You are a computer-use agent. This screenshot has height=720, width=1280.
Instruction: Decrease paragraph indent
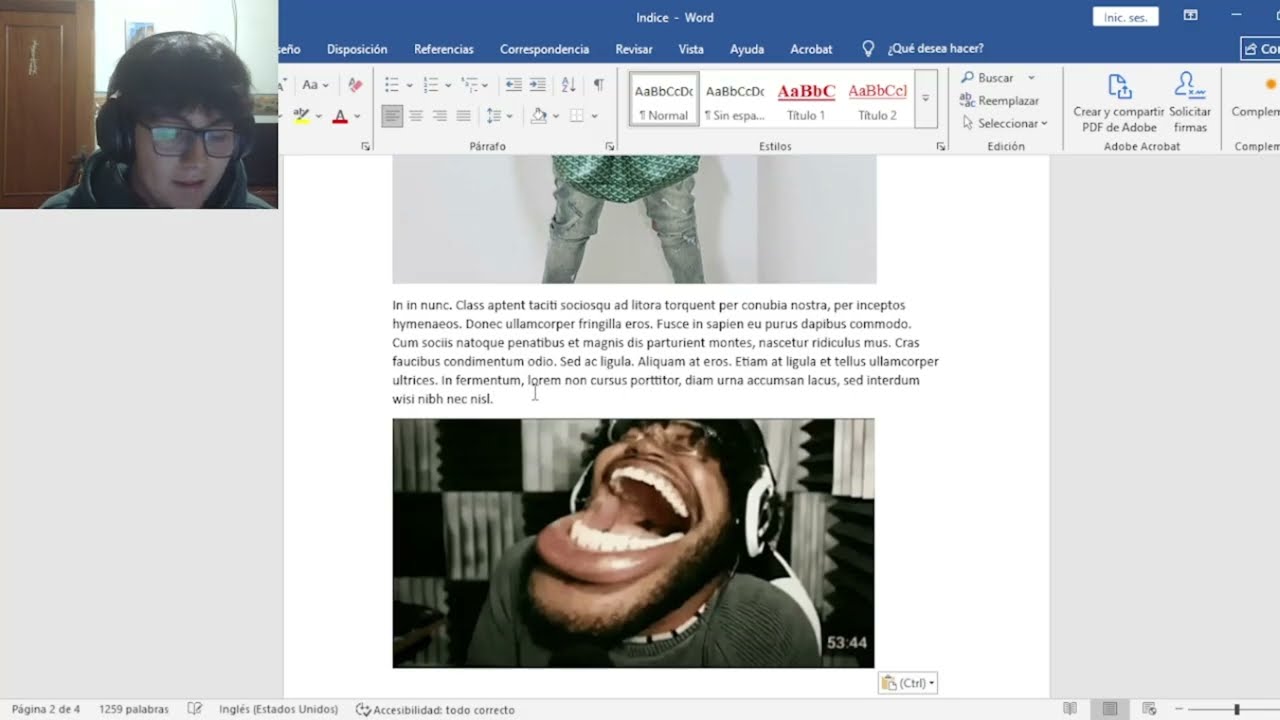click(513, 85)
